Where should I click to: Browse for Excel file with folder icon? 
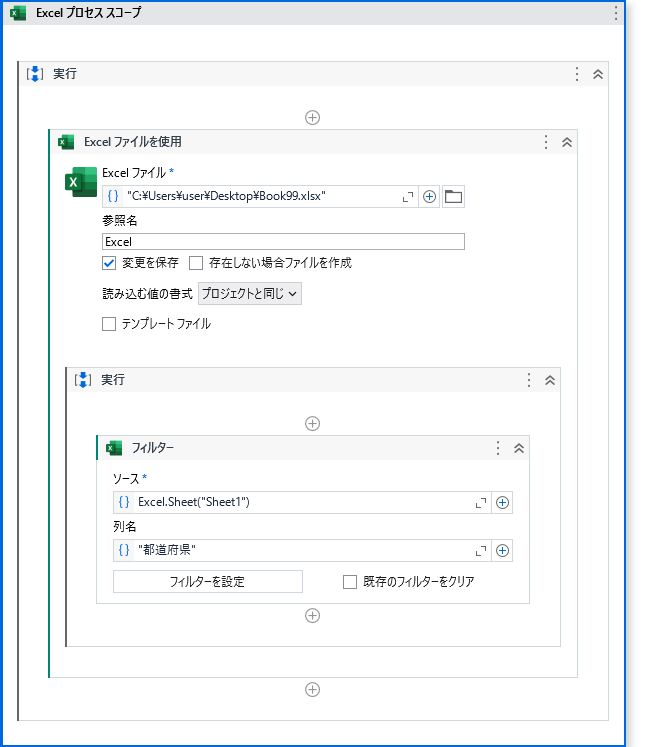(x=453, y=196)
